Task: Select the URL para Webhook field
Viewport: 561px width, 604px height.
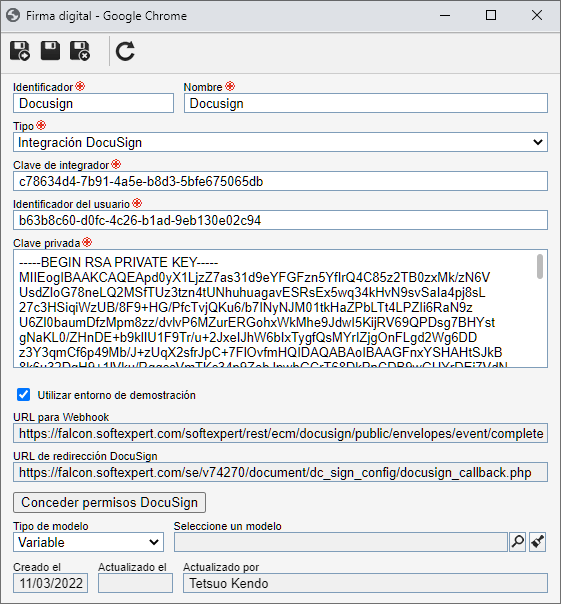Action: [280, 433]
